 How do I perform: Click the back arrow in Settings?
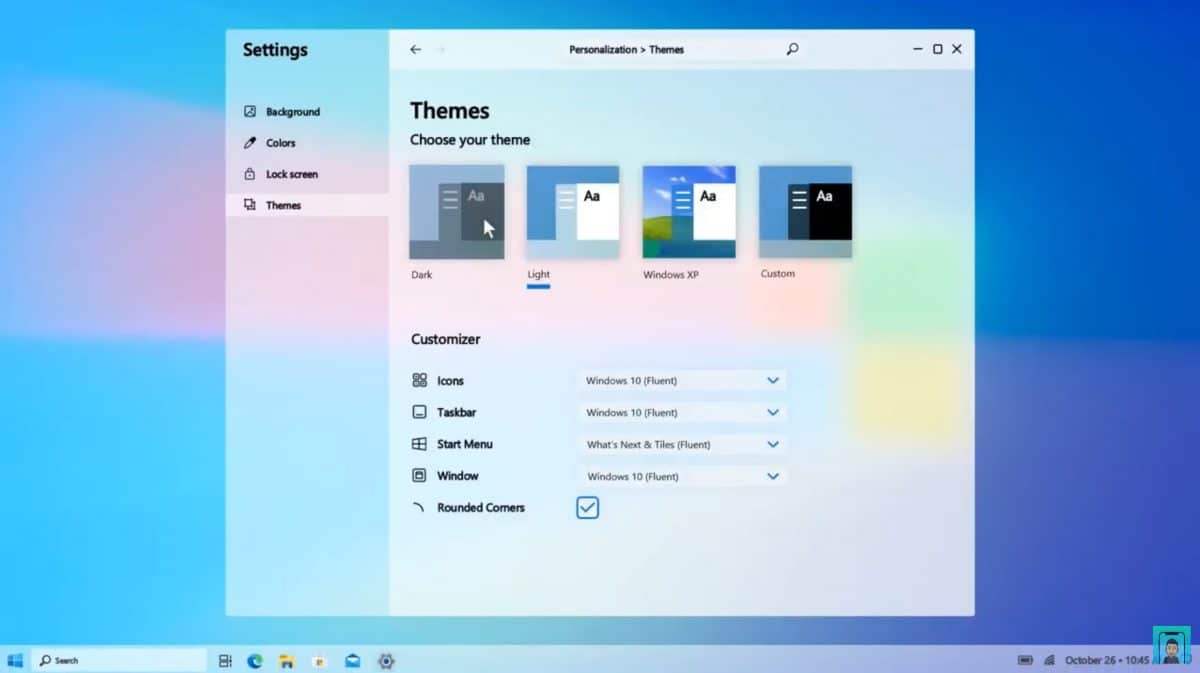click(415, 48)
